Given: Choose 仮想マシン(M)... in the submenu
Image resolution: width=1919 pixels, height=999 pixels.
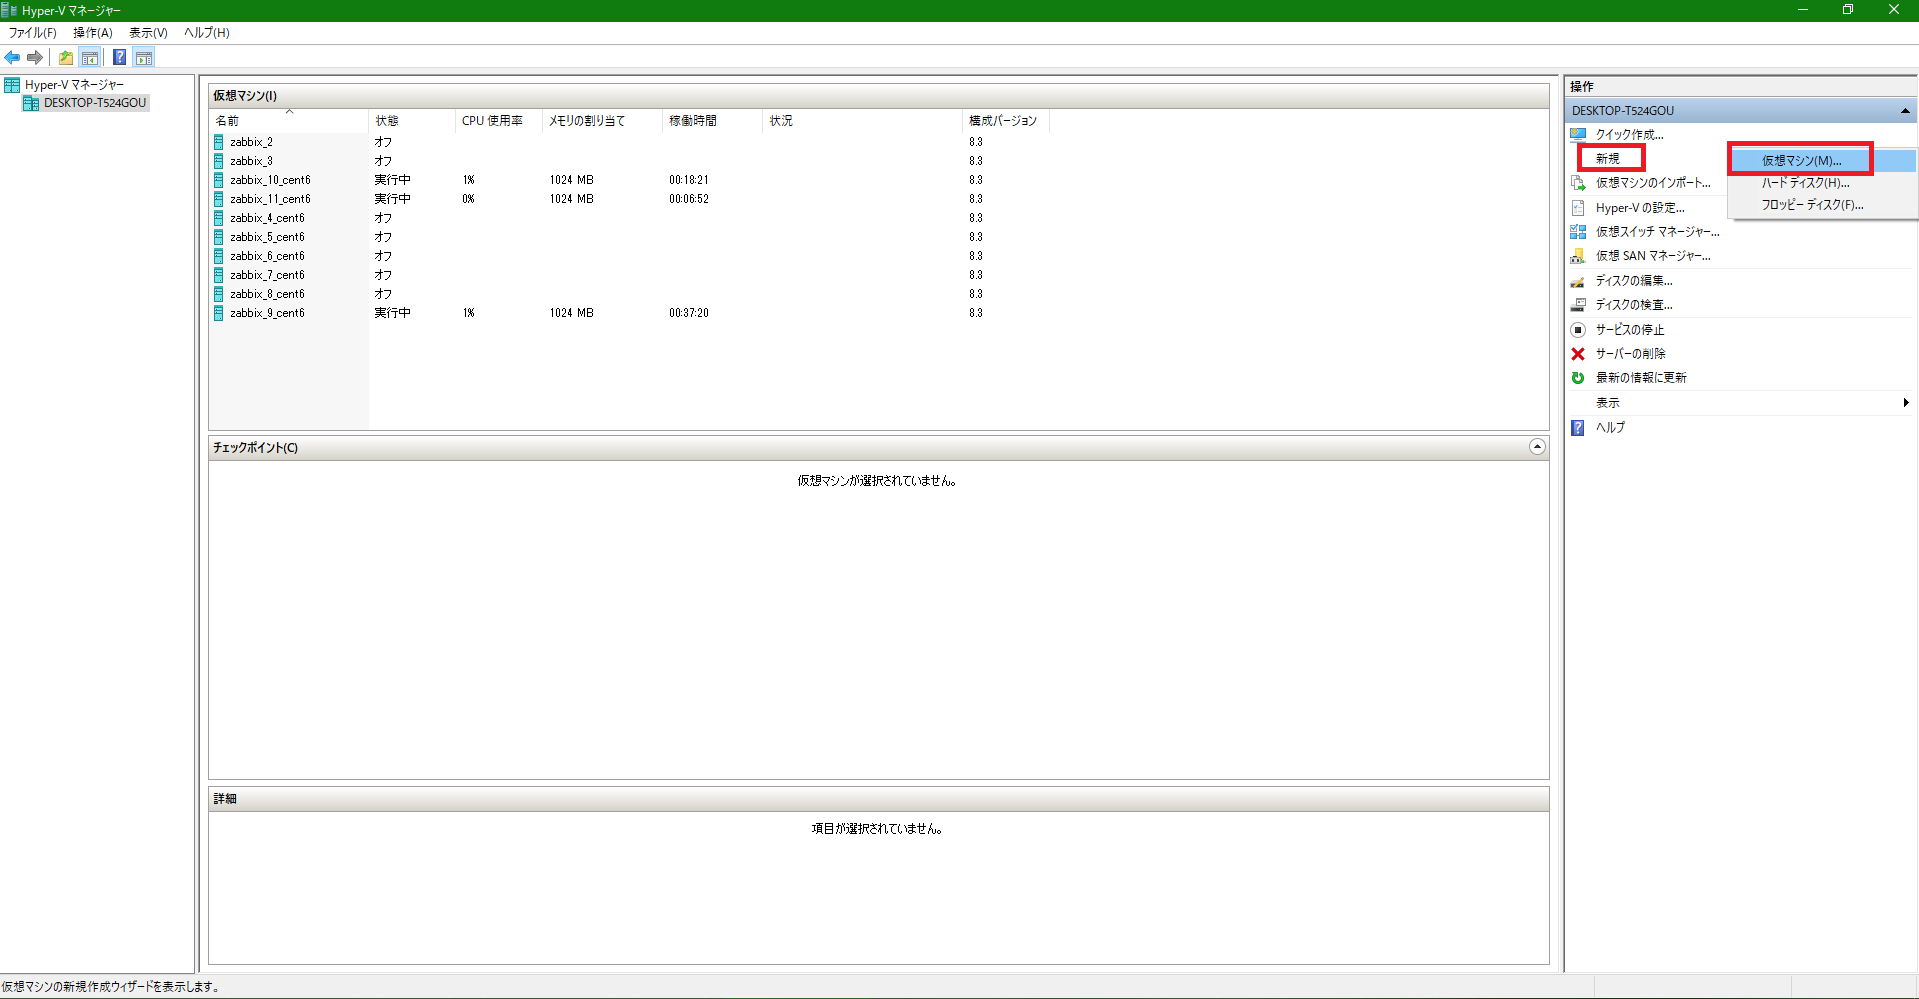Looking at the screenshot, I should [1822, 161].
